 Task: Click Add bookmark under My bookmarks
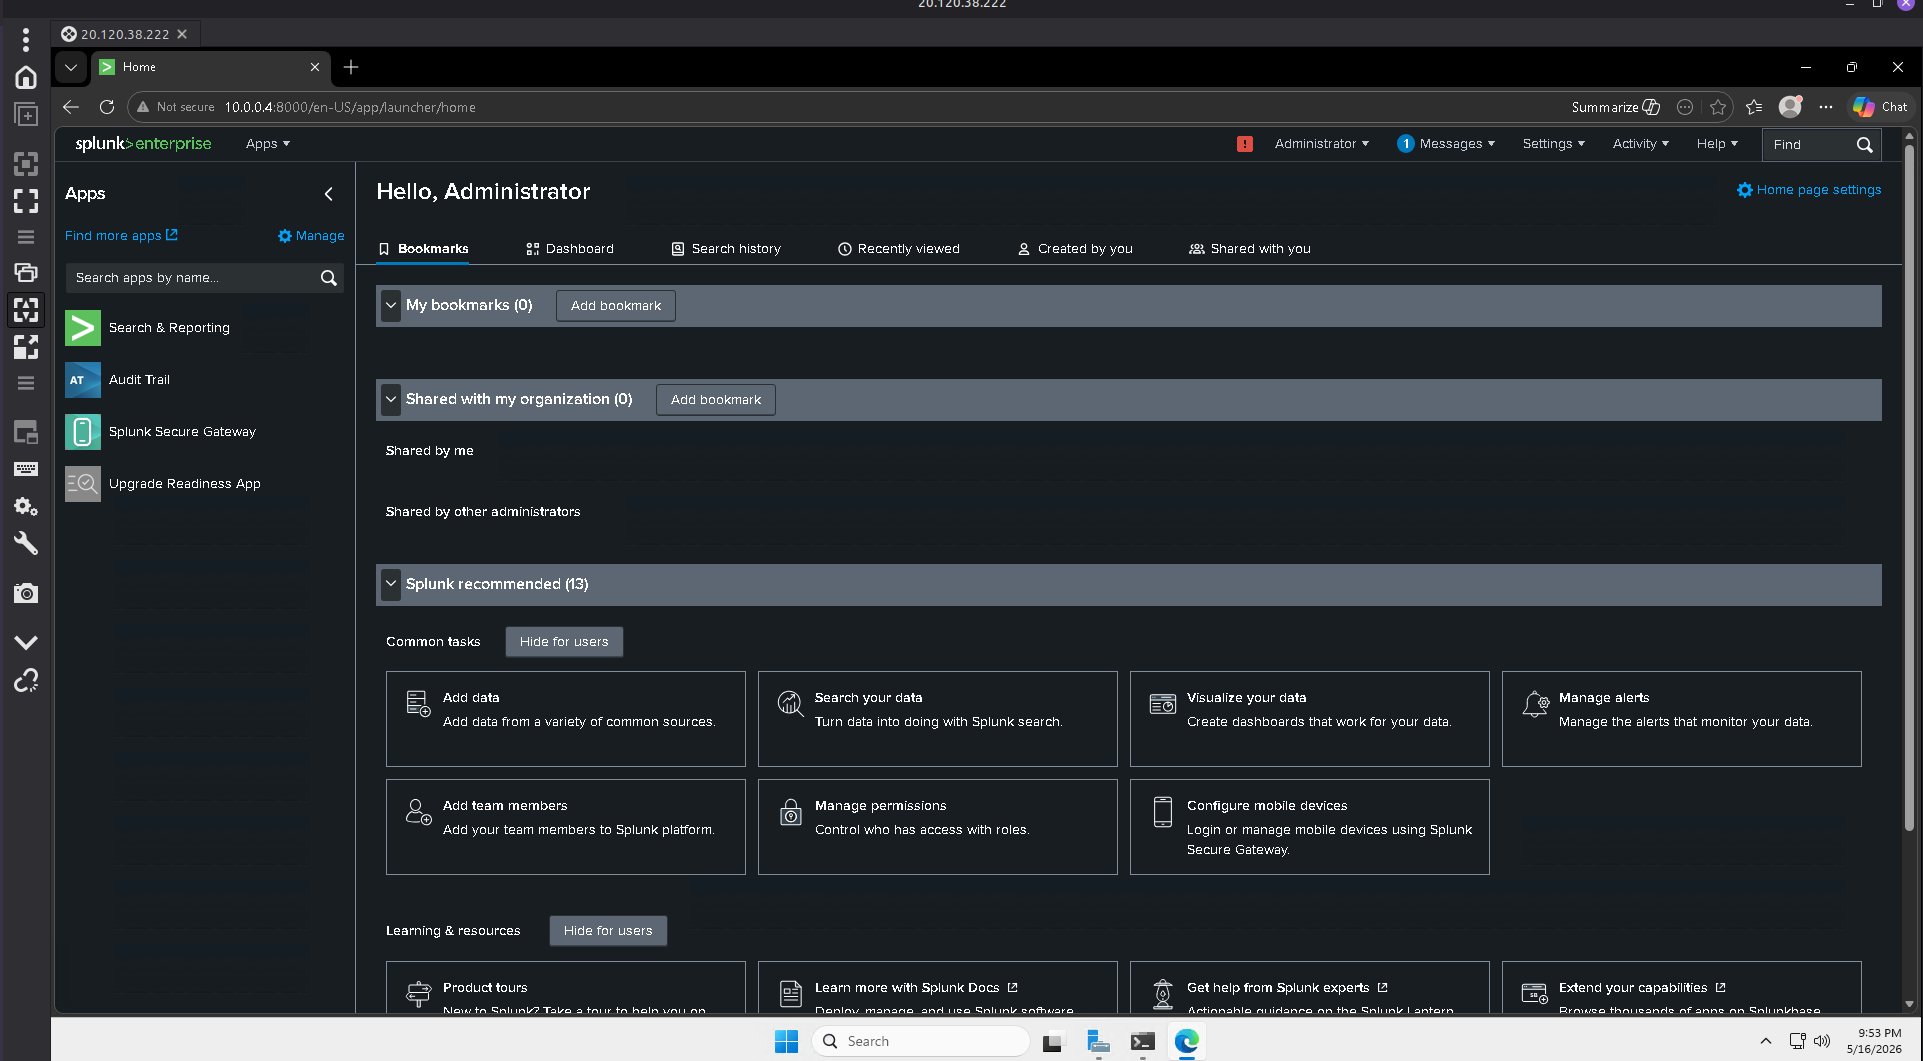click(x=615, y=306)
